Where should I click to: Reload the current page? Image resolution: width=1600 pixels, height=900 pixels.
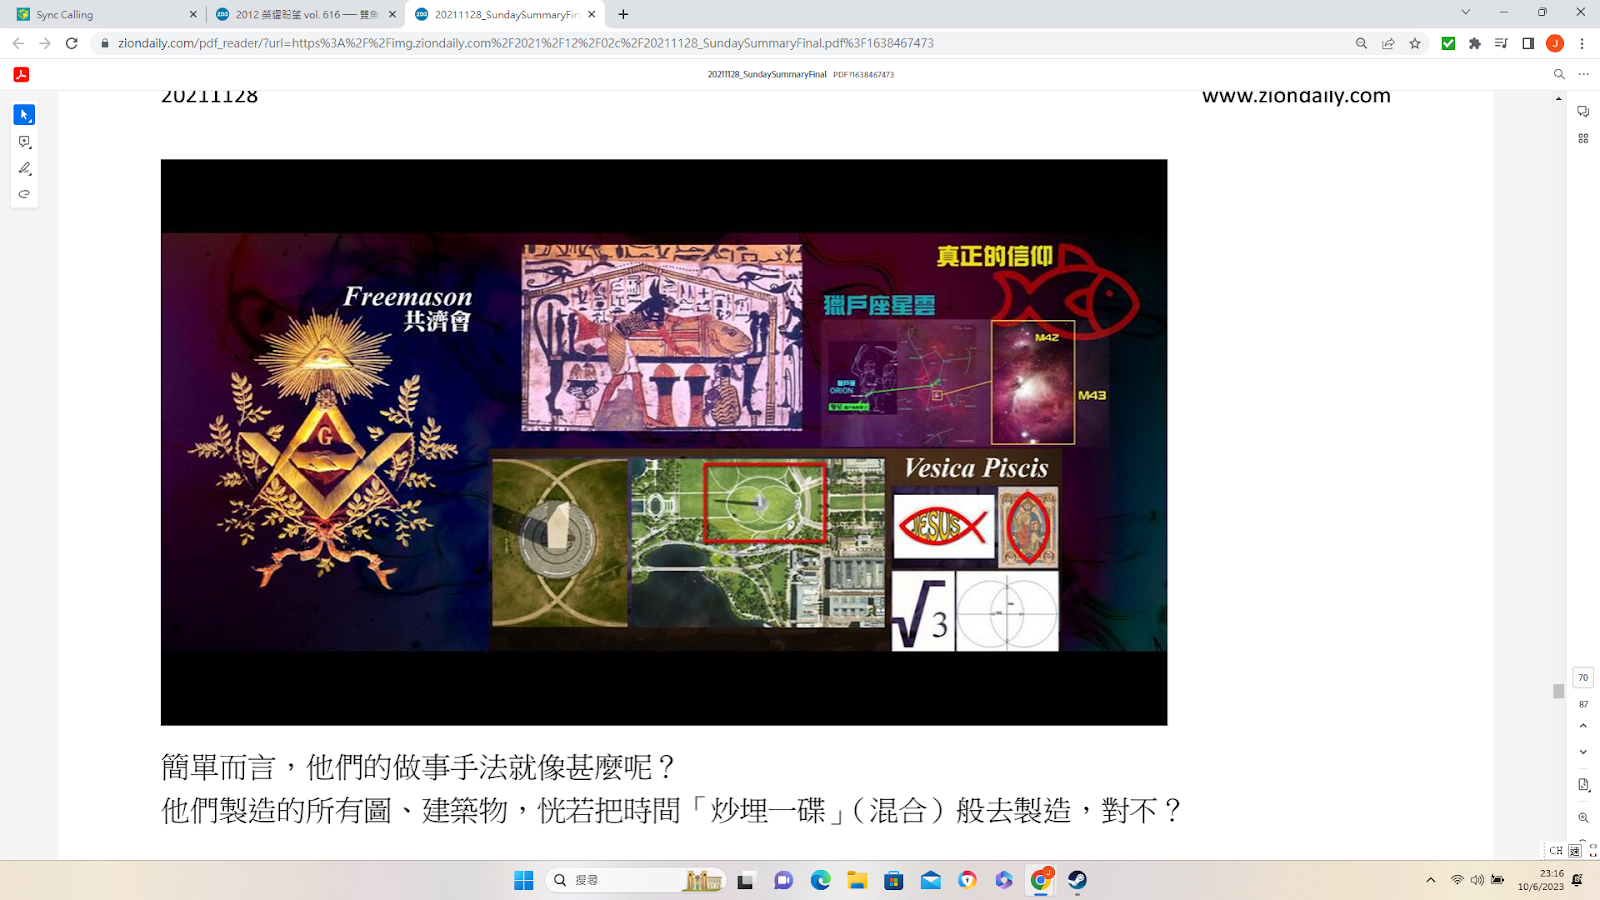pyautogui.click(x=72, y=43)
